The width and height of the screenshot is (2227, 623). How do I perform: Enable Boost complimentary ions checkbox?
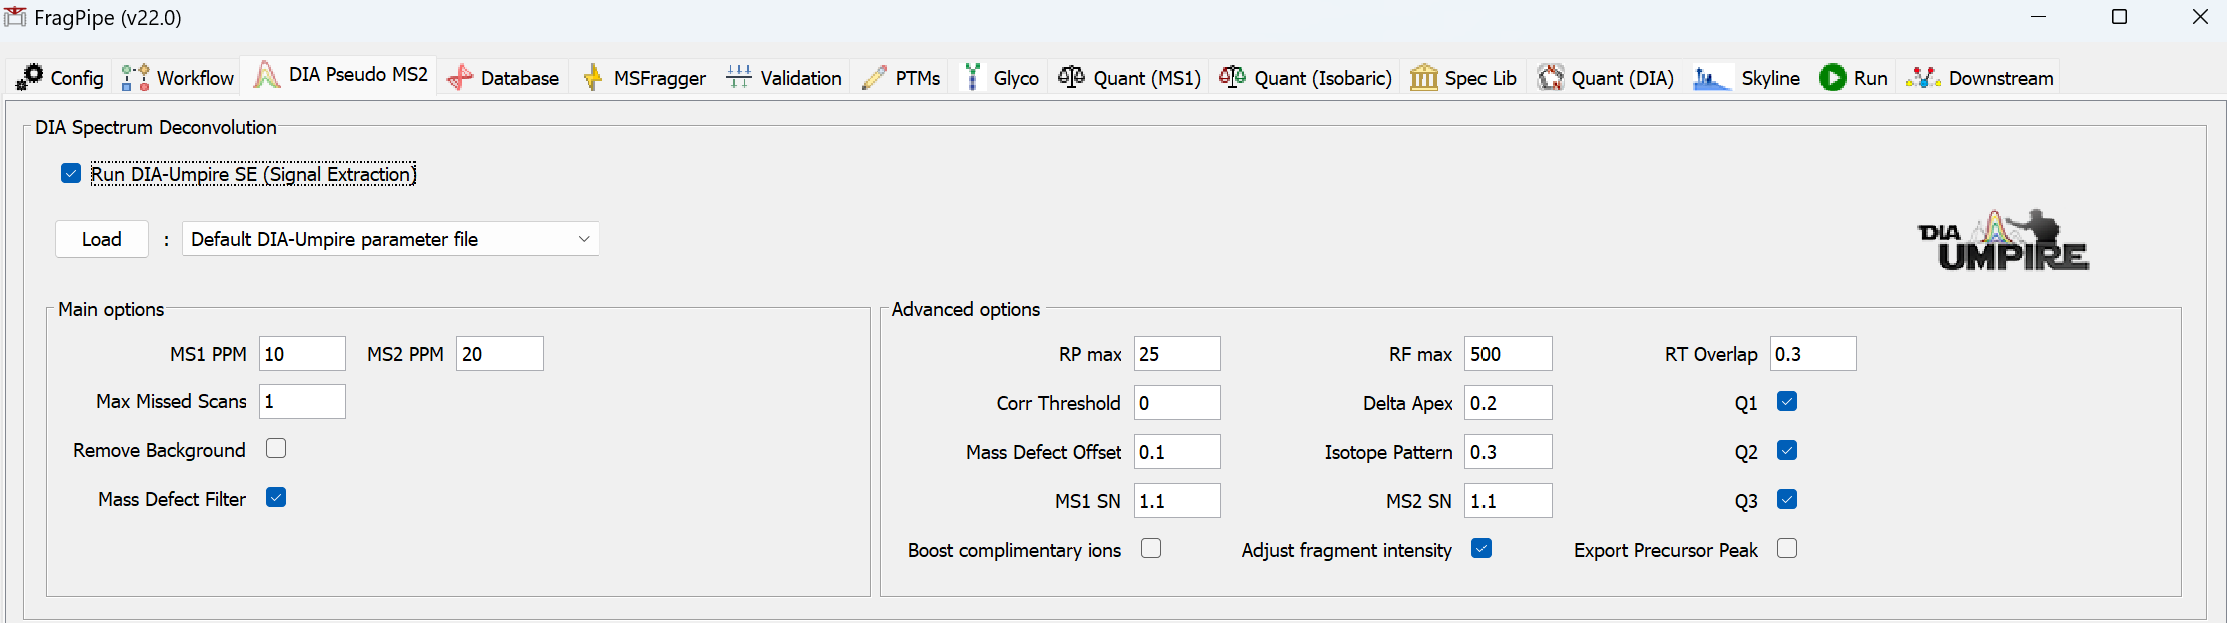point(1151,548)
